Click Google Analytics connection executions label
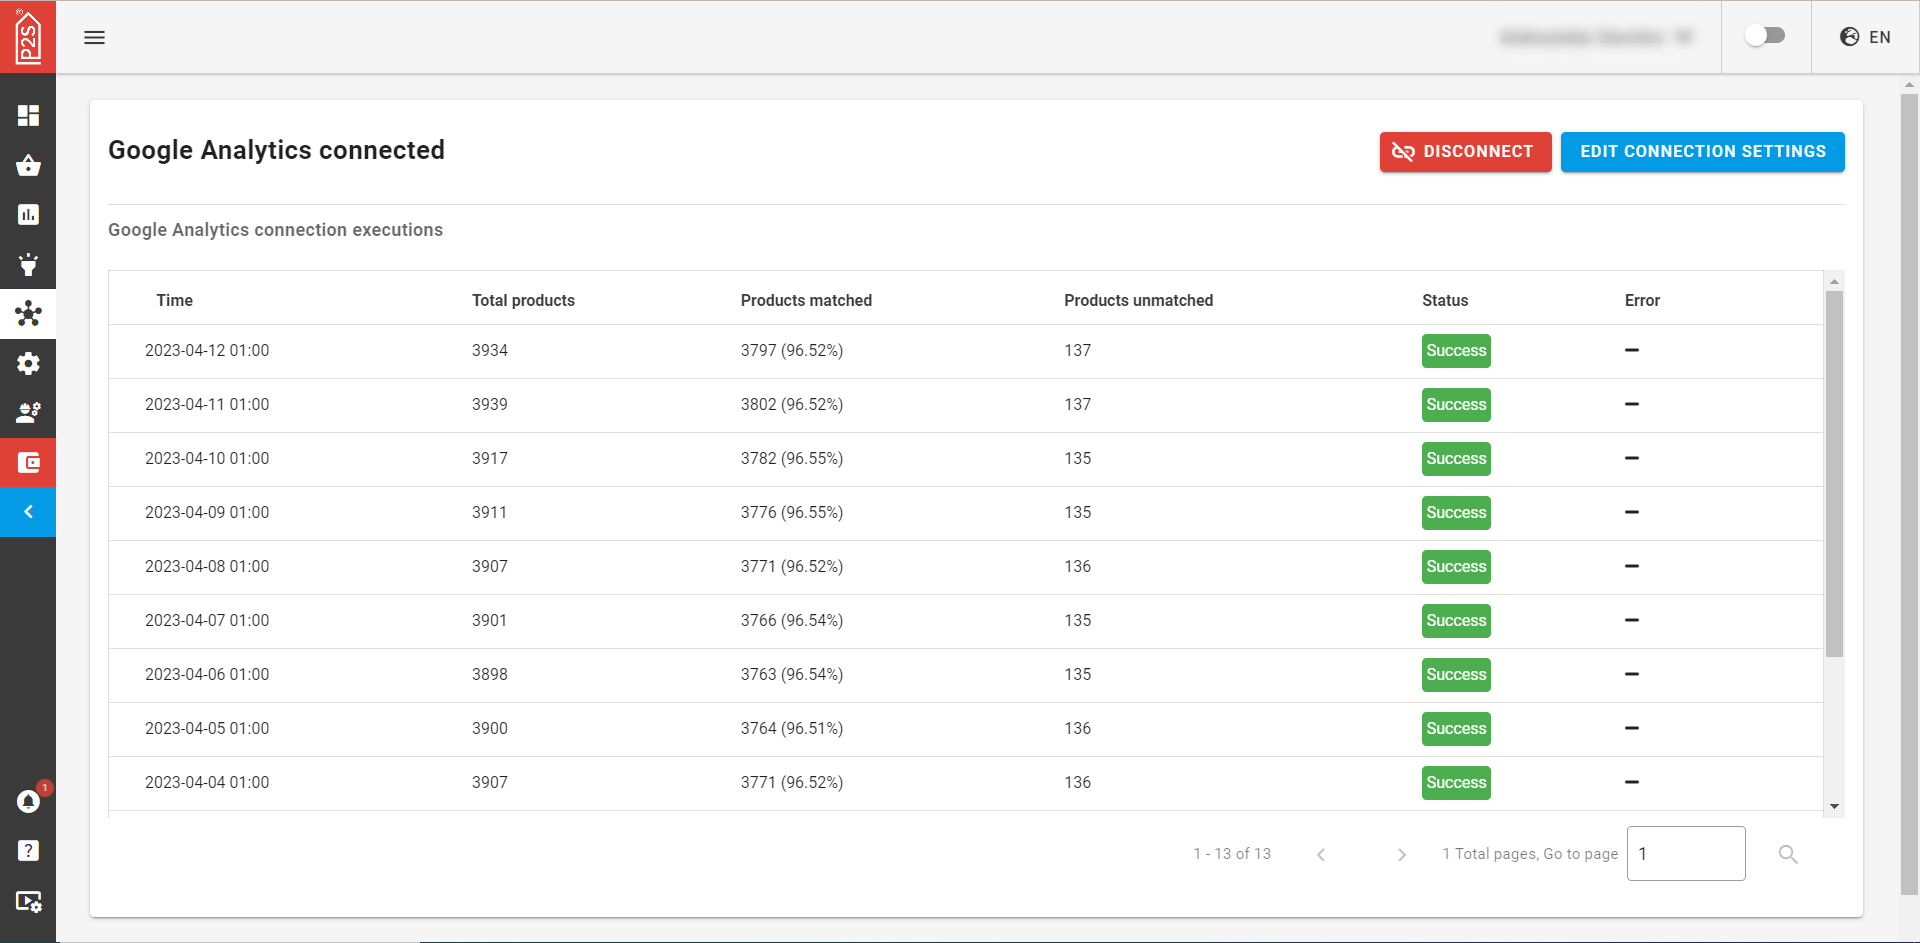Viewport: 1920px width, 943px height. coord(275,230)
